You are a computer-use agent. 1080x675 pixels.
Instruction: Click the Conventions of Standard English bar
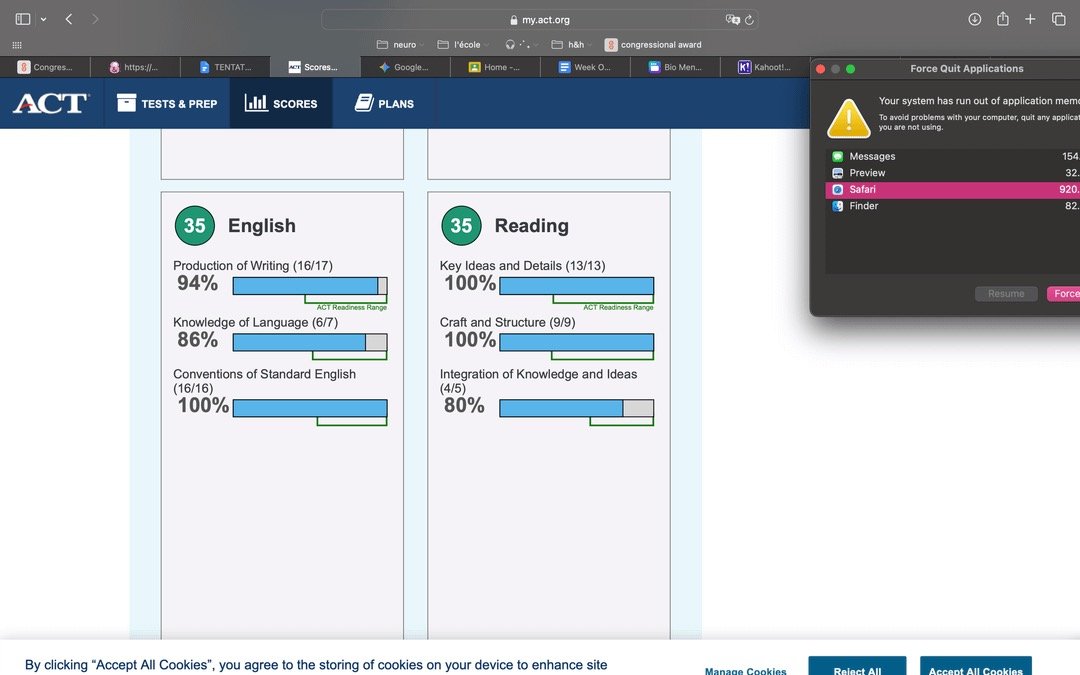click(x=310, y=408)
